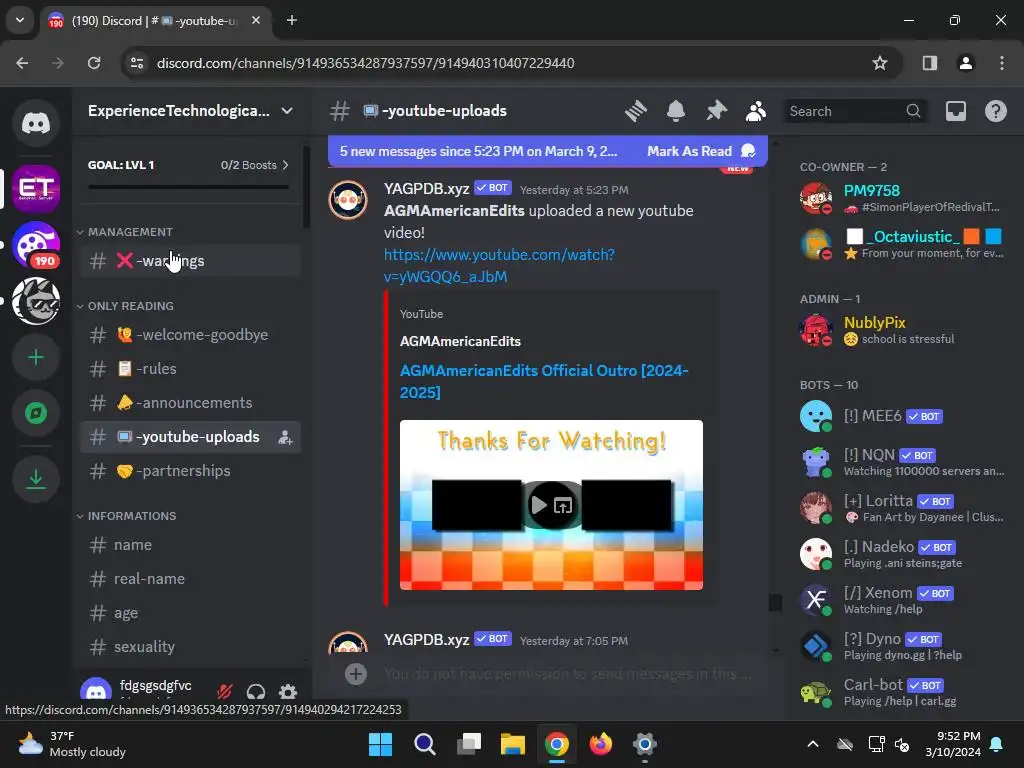Screen dimensions: 1024x768
Task: Open the server with 190 notifications
Action: [x=36, y=246]
